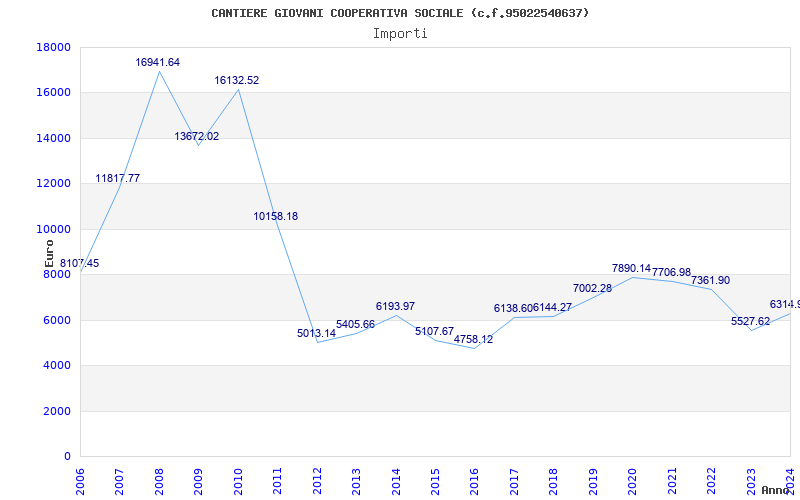Click the 2016 year axis label

coord(474,481)
